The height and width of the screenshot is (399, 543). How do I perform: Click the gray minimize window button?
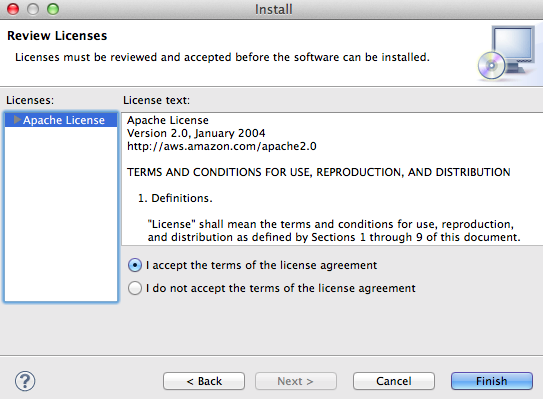pos(33,9)
